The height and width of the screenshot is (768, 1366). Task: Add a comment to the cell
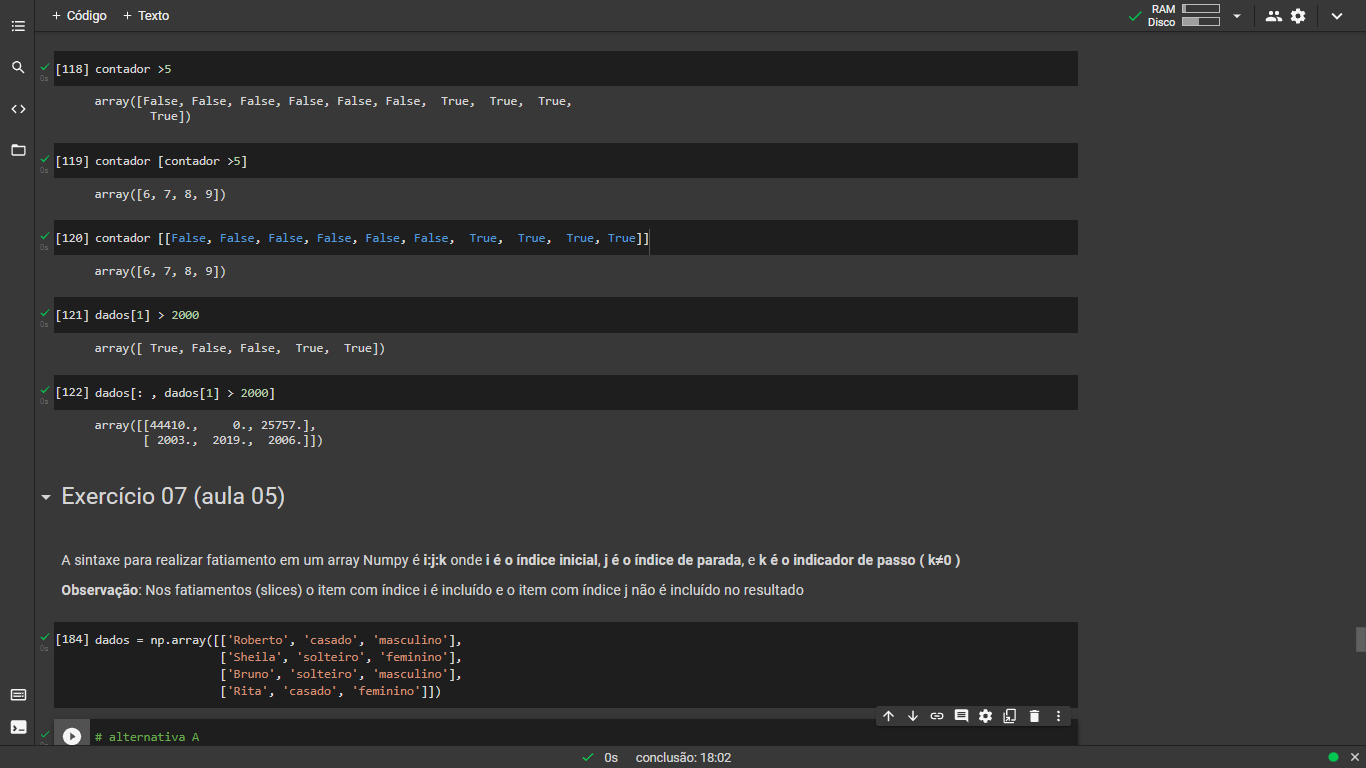tap(961, 716)
